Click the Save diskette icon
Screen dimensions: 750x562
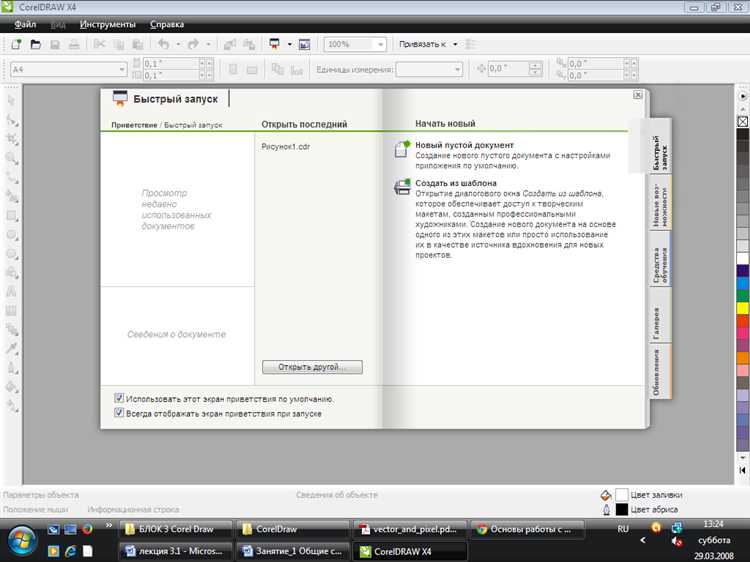click(55, 44)
